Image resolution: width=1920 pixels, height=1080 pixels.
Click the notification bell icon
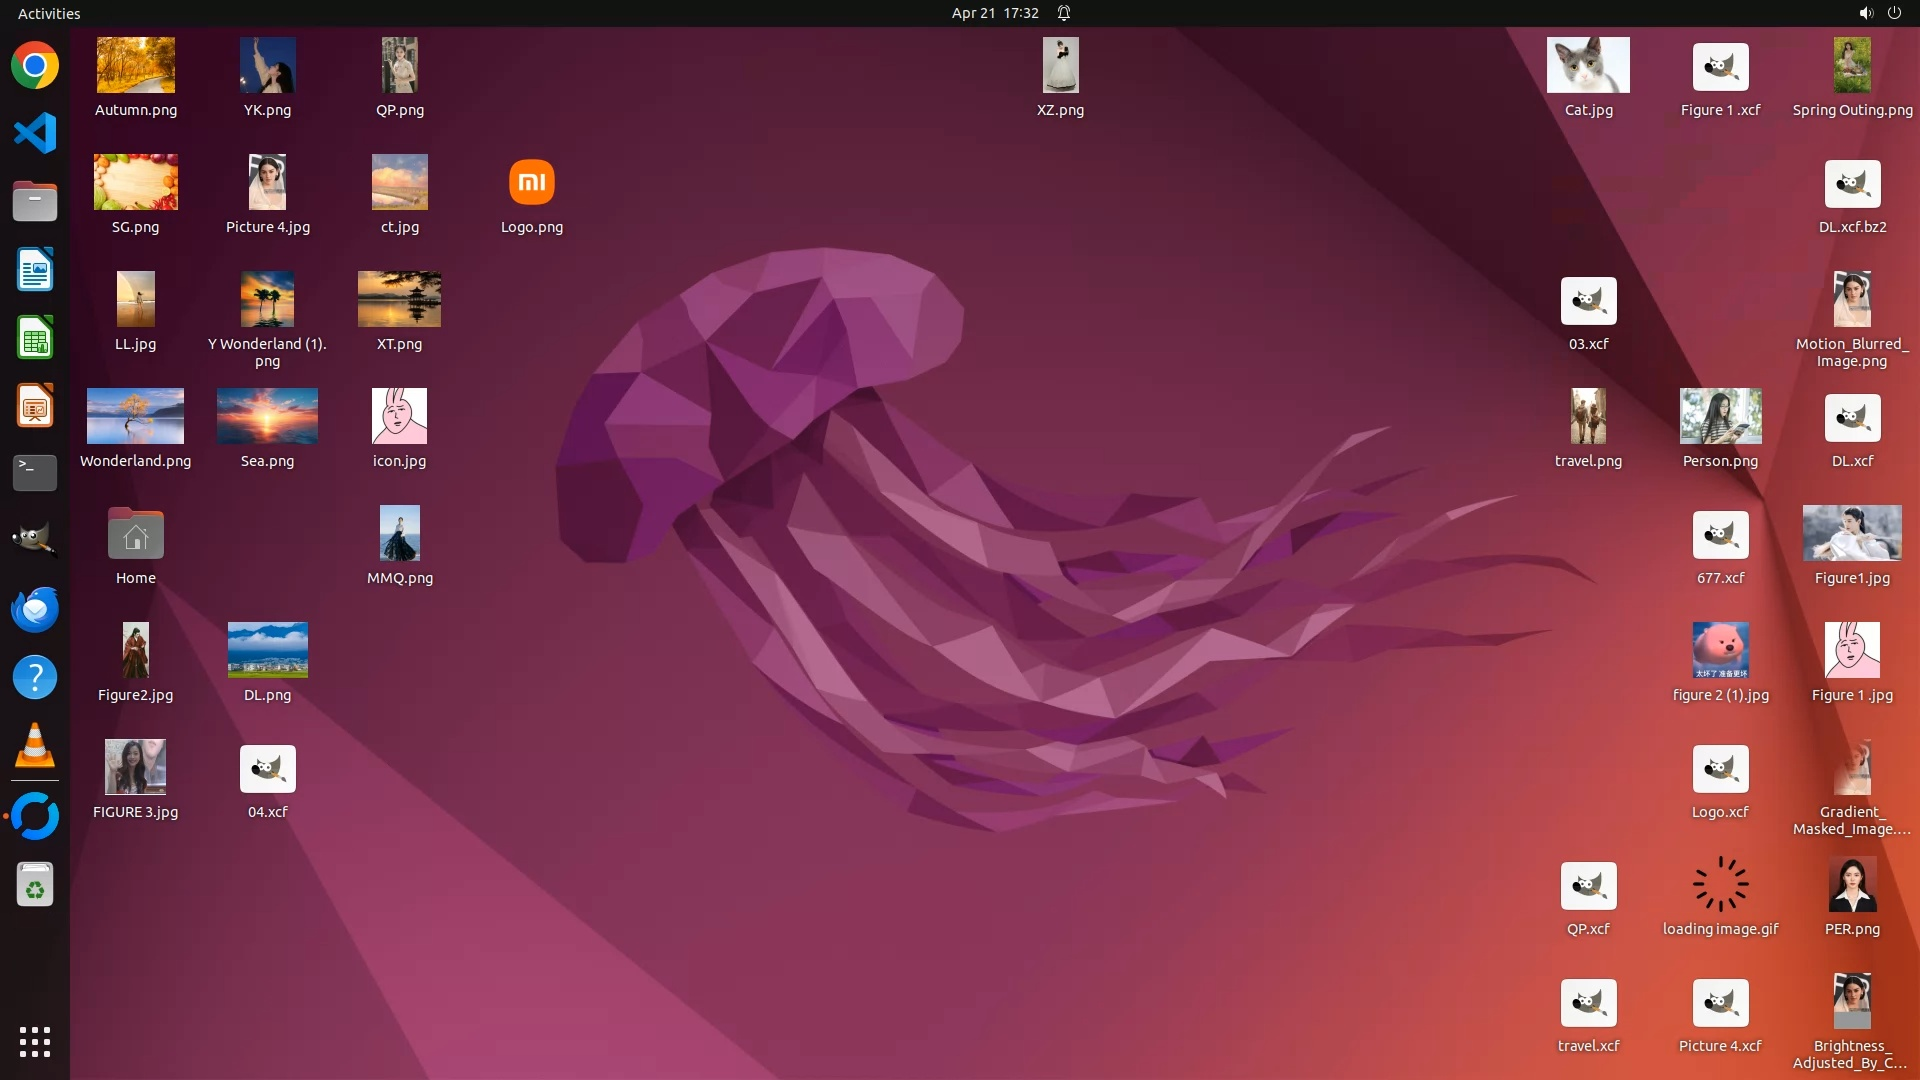coord(1064,13)
